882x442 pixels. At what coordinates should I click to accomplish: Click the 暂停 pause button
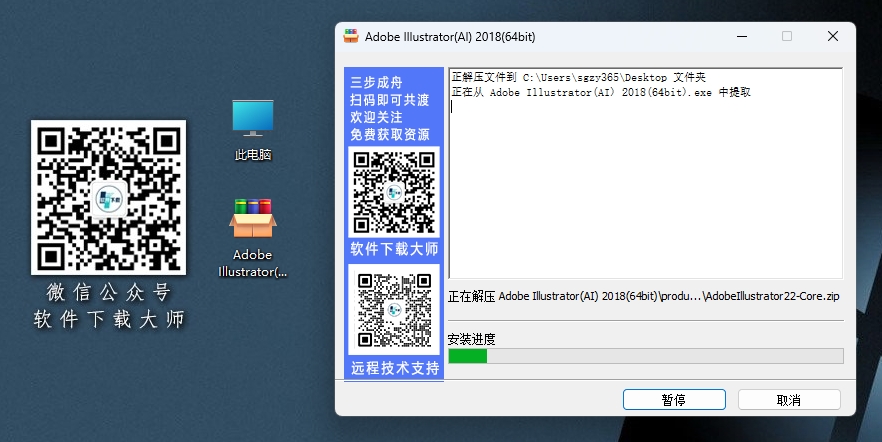[674, 400]
